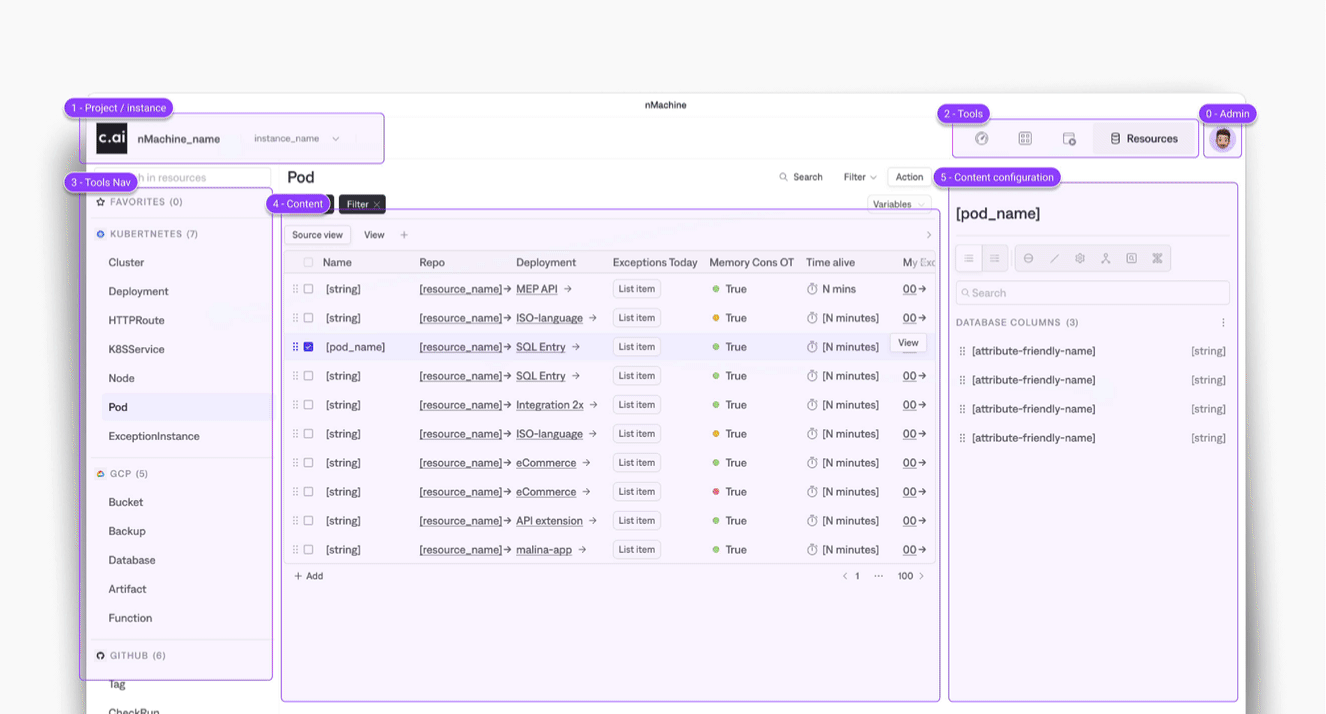Image resolution: width=1326 pixels, height=714 pixels.
Task: Select the gear icon in pod_name toolbar
Action: [x=1080, y=258]
